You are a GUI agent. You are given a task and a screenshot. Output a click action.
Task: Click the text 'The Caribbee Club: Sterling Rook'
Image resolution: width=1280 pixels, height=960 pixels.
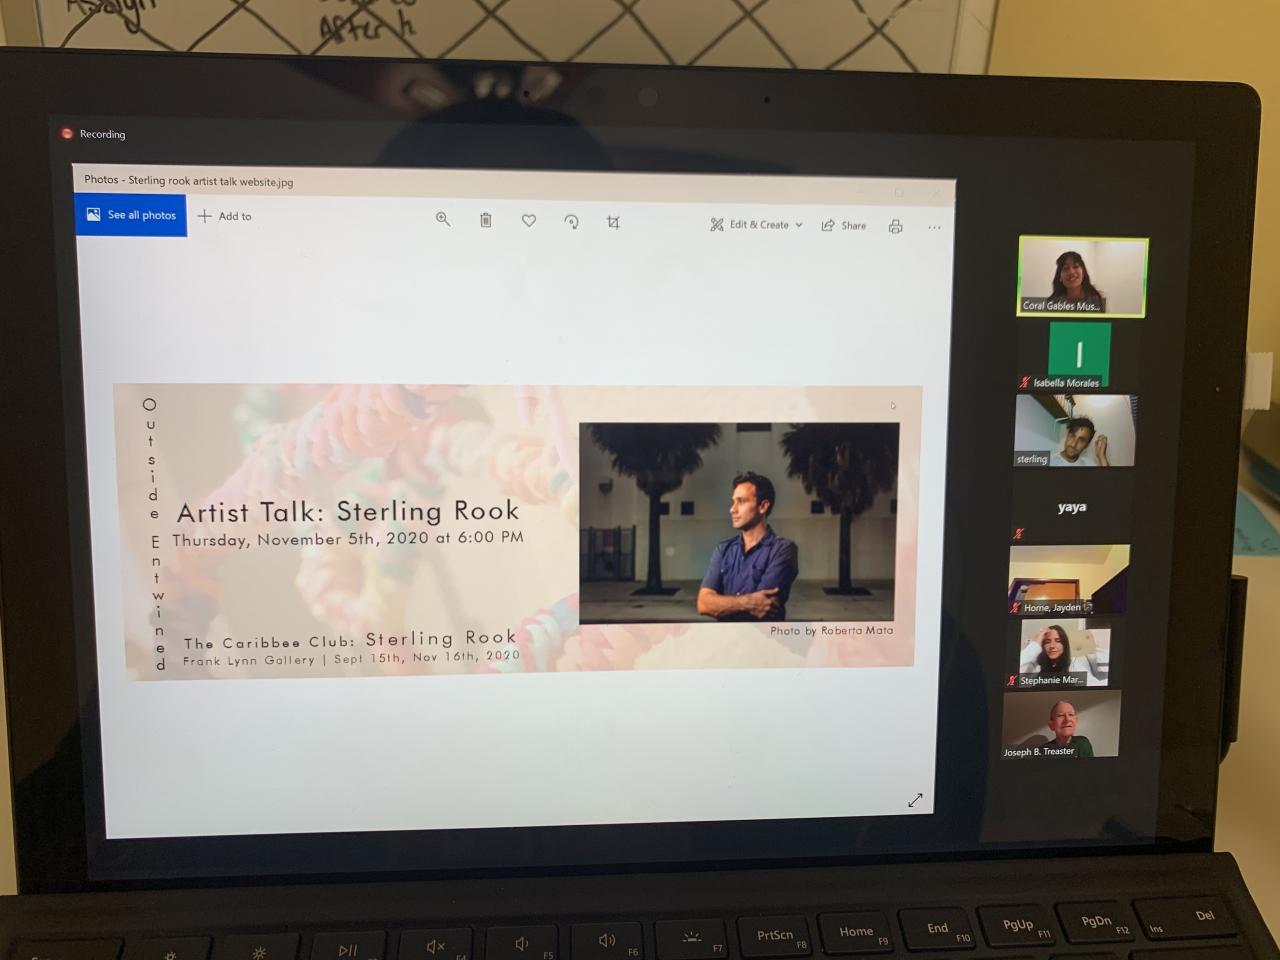(350, 639)
